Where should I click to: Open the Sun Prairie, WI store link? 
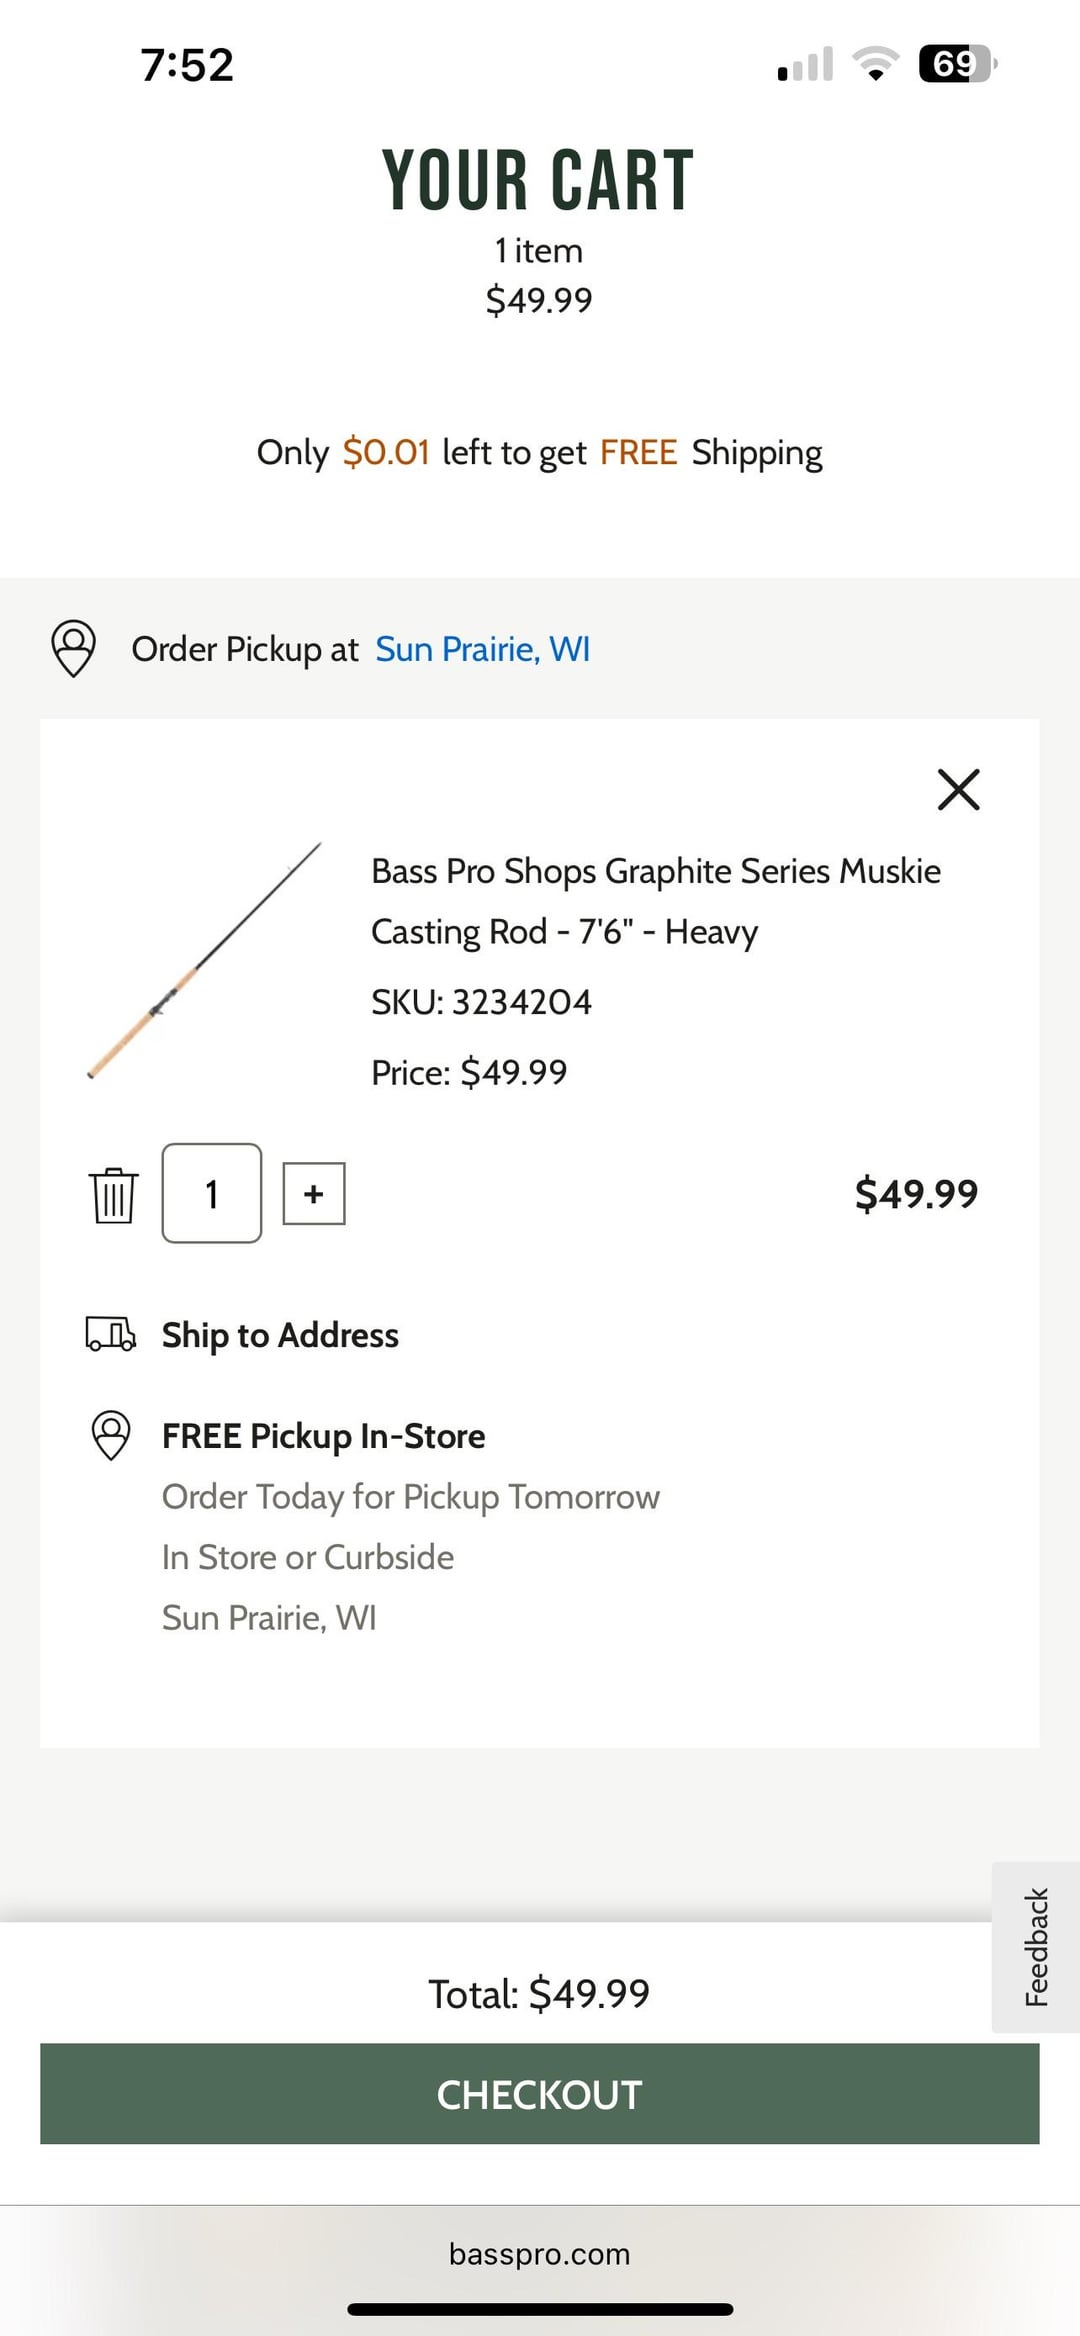[482, 649]
